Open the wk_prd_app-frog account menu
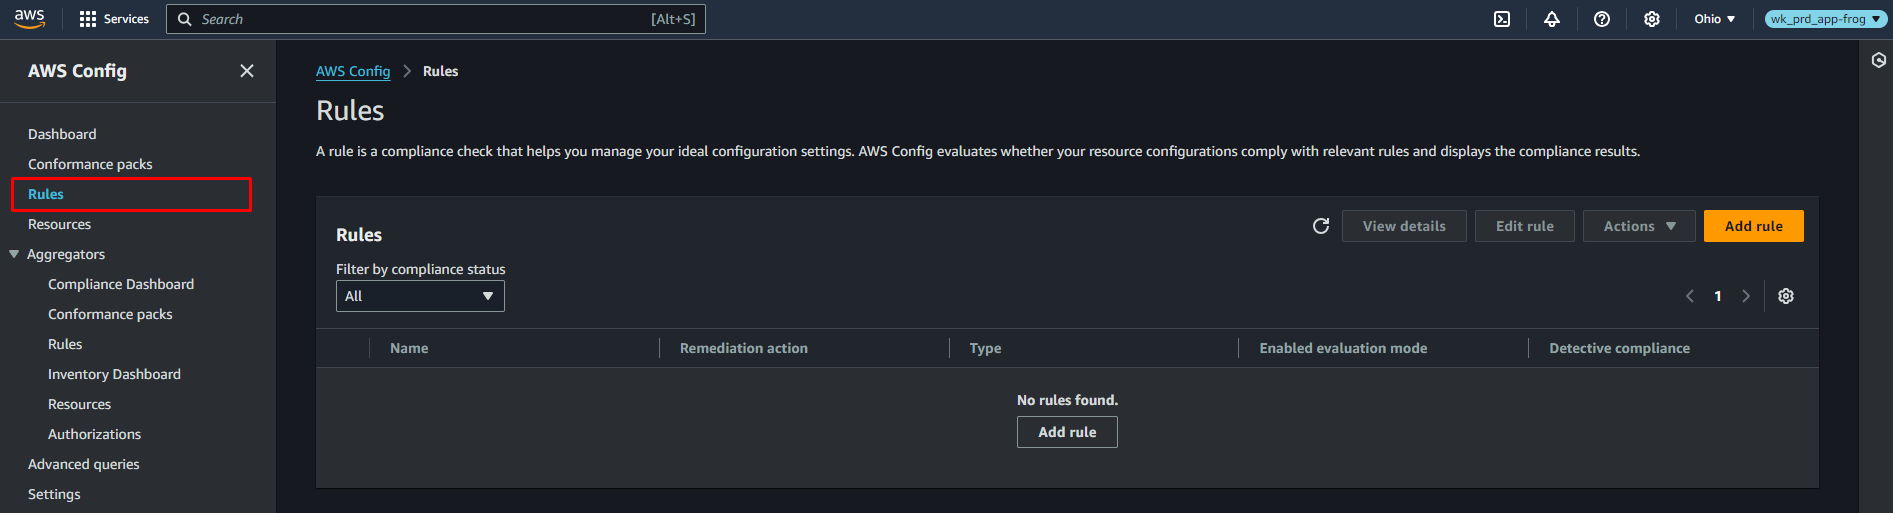This screenshot has height=513, width=1893. [1825, 19]
